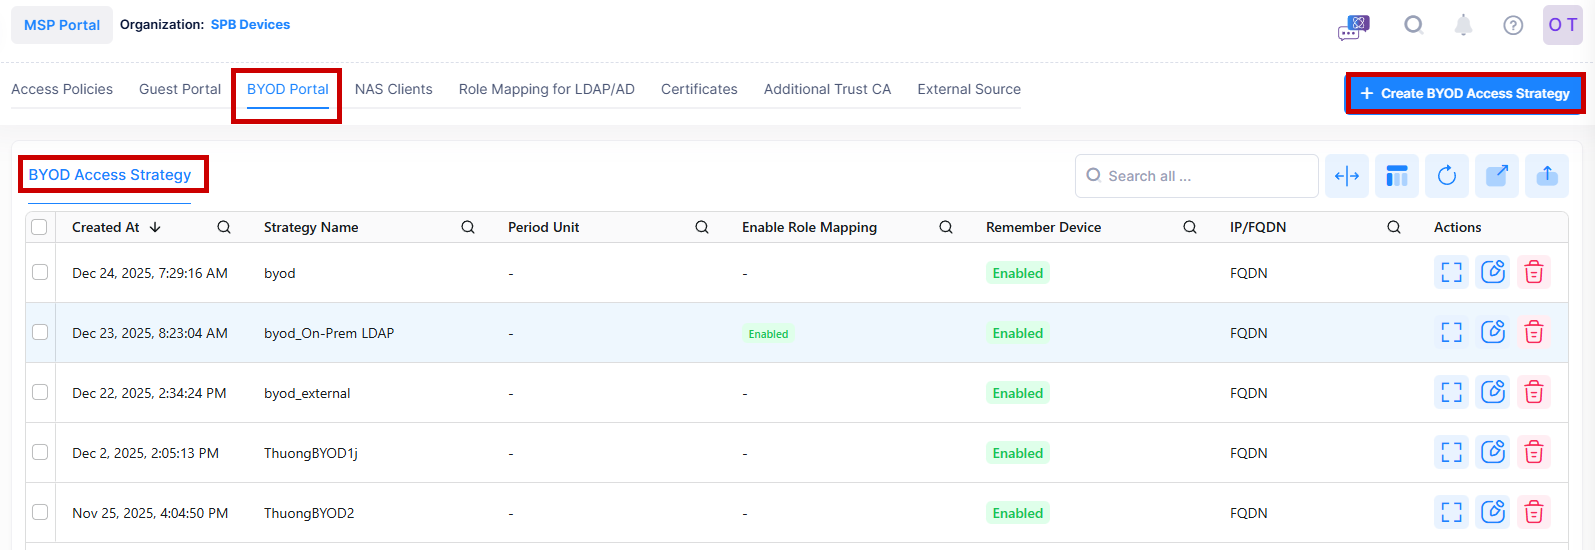This screenshot has width=1595, height=550.
Task: Sort by Created At descending arrow
Action: tap(155, 227)
